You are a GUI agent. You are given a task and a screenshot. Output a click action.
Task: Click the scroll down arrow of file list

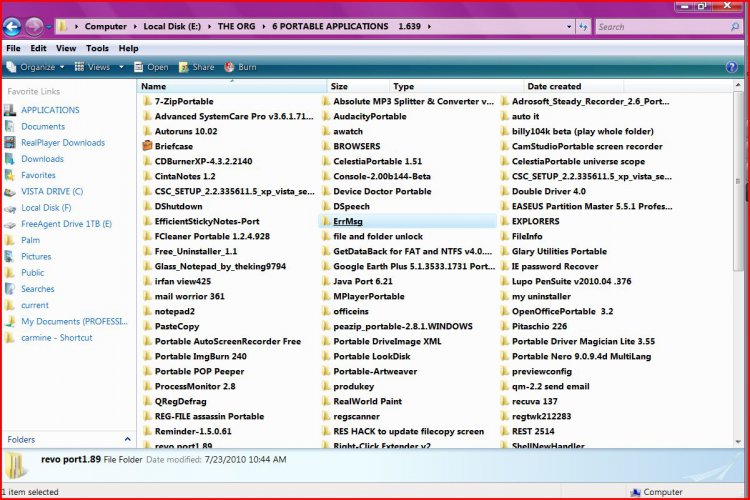click(738, 442)
